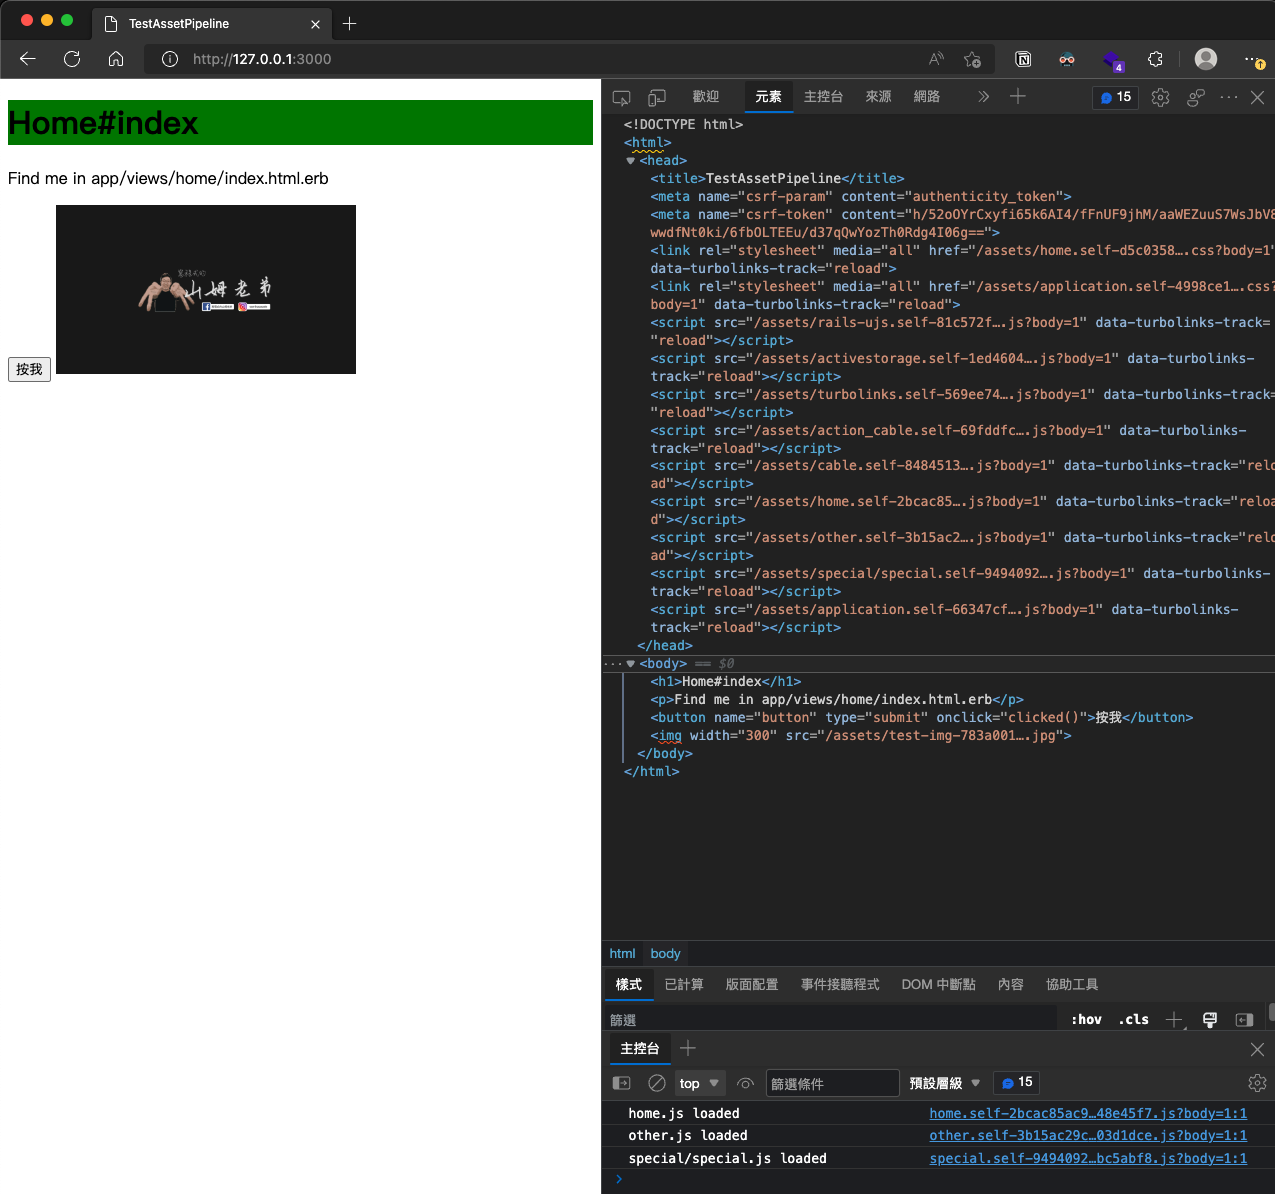Screen dimensions: 1275x1194
Task: Toggle the .cls class editor
Action: pos(1133,1019)
